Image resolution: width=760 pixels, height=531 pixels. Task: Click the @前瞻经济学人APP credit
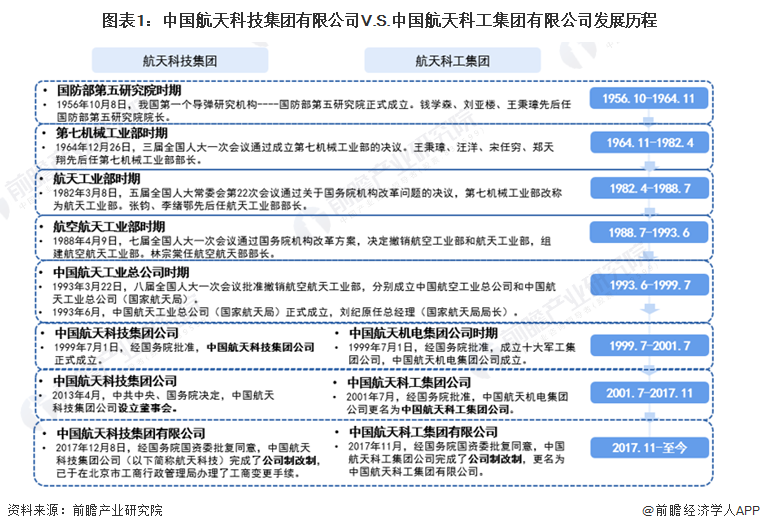[701, 510]
